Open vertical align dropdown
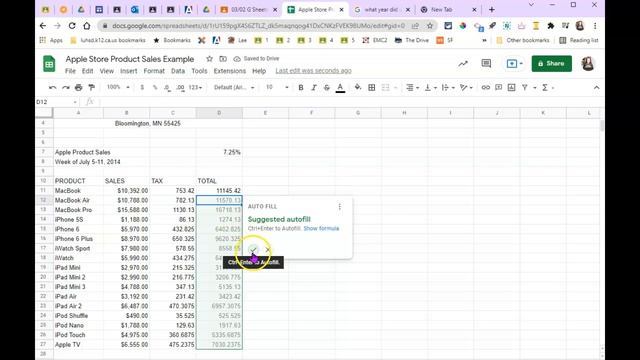640x360 pixels. pos(430,87)
